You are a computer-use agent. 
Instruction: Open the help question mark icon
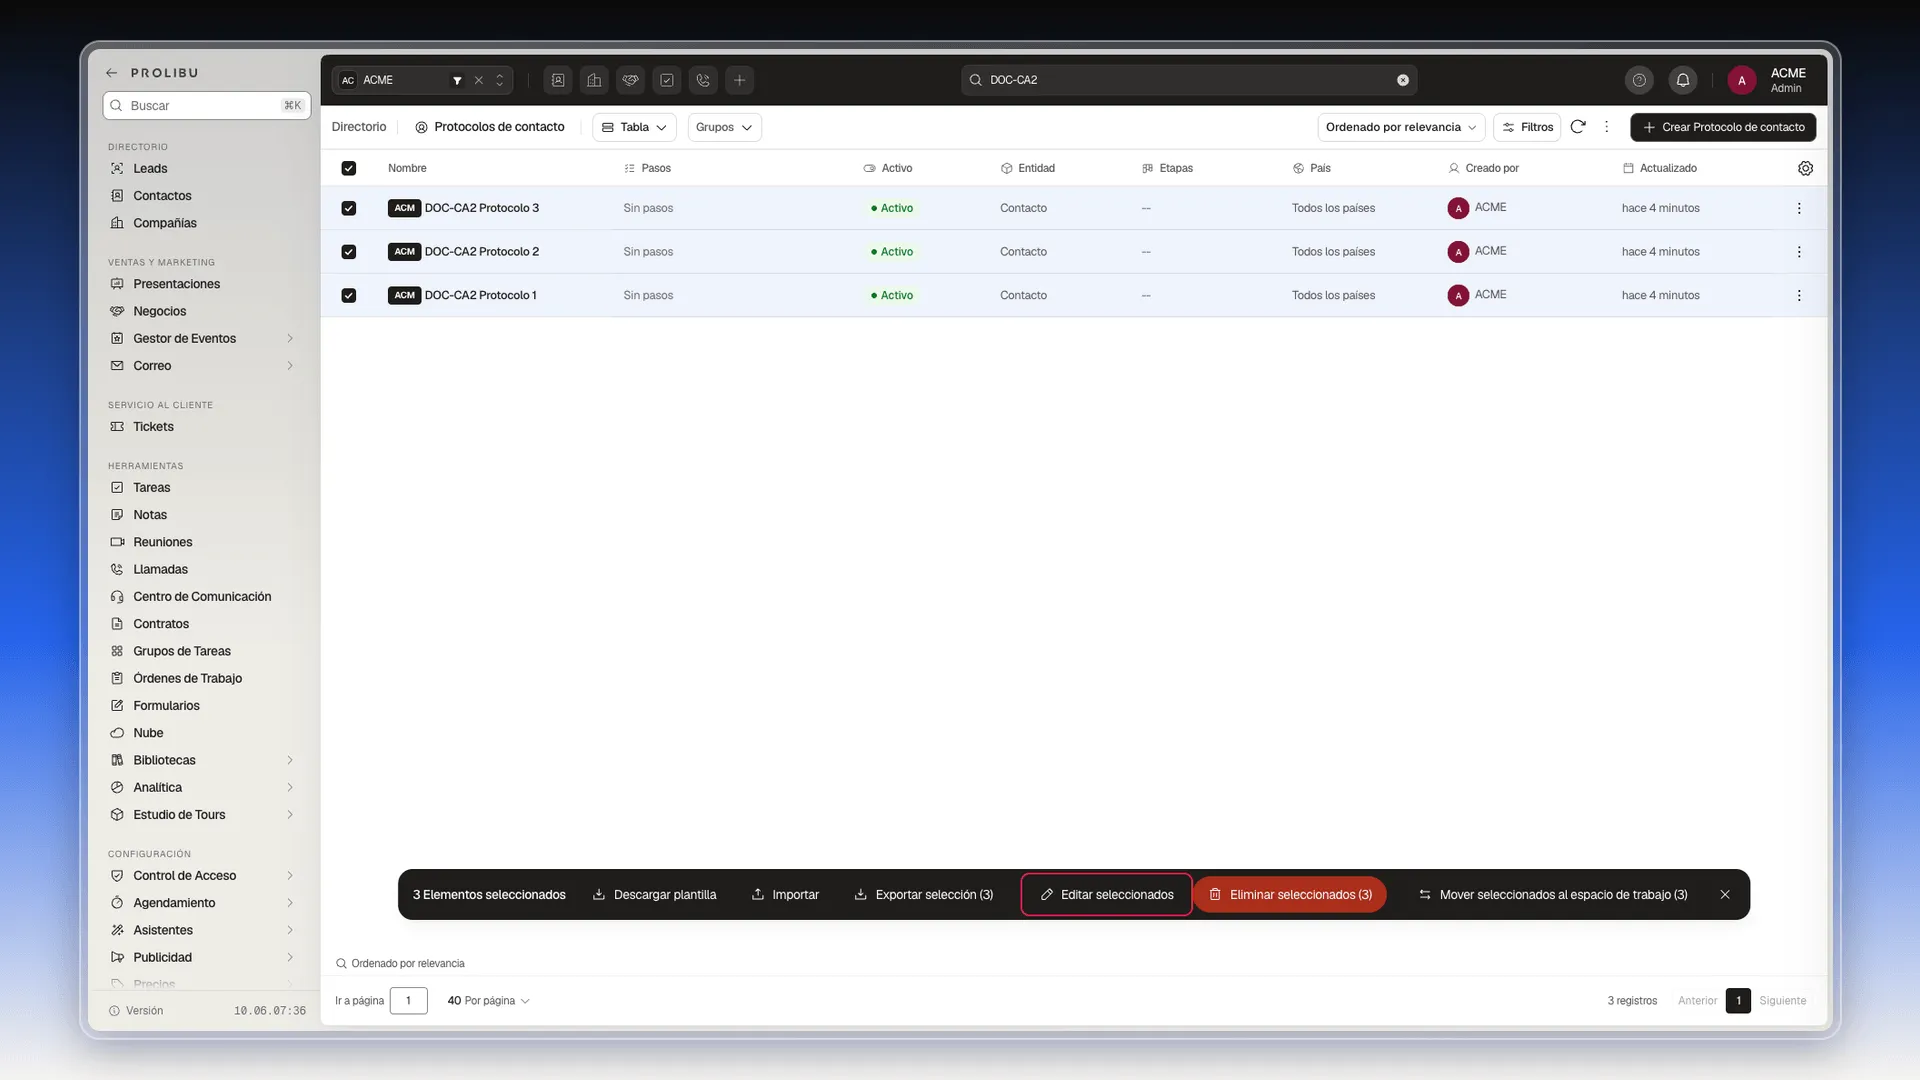point(1639,80)
